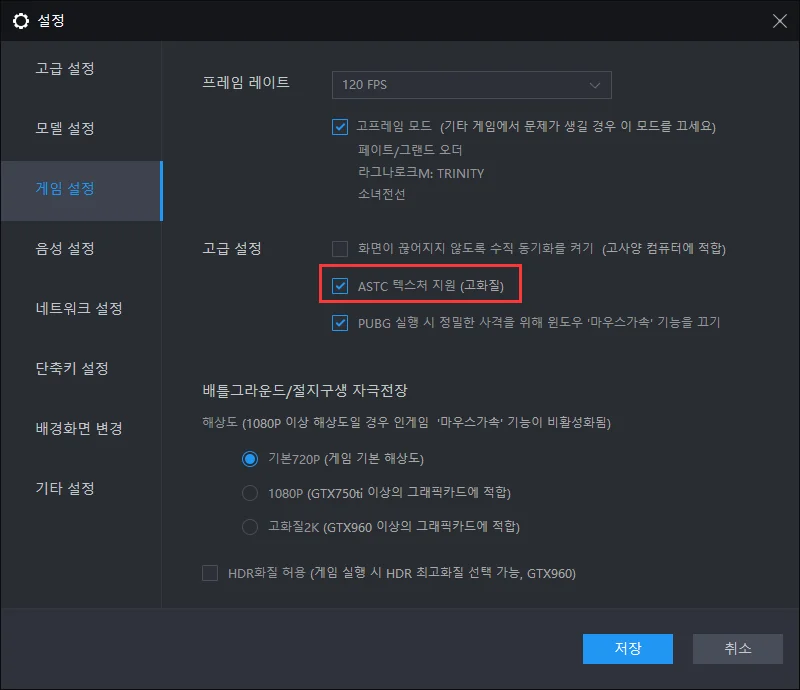Toggle PUBG 마우스가속 끄기 checkbox
The height and width of the screenshot is (690, 800).
pos(340,323)
